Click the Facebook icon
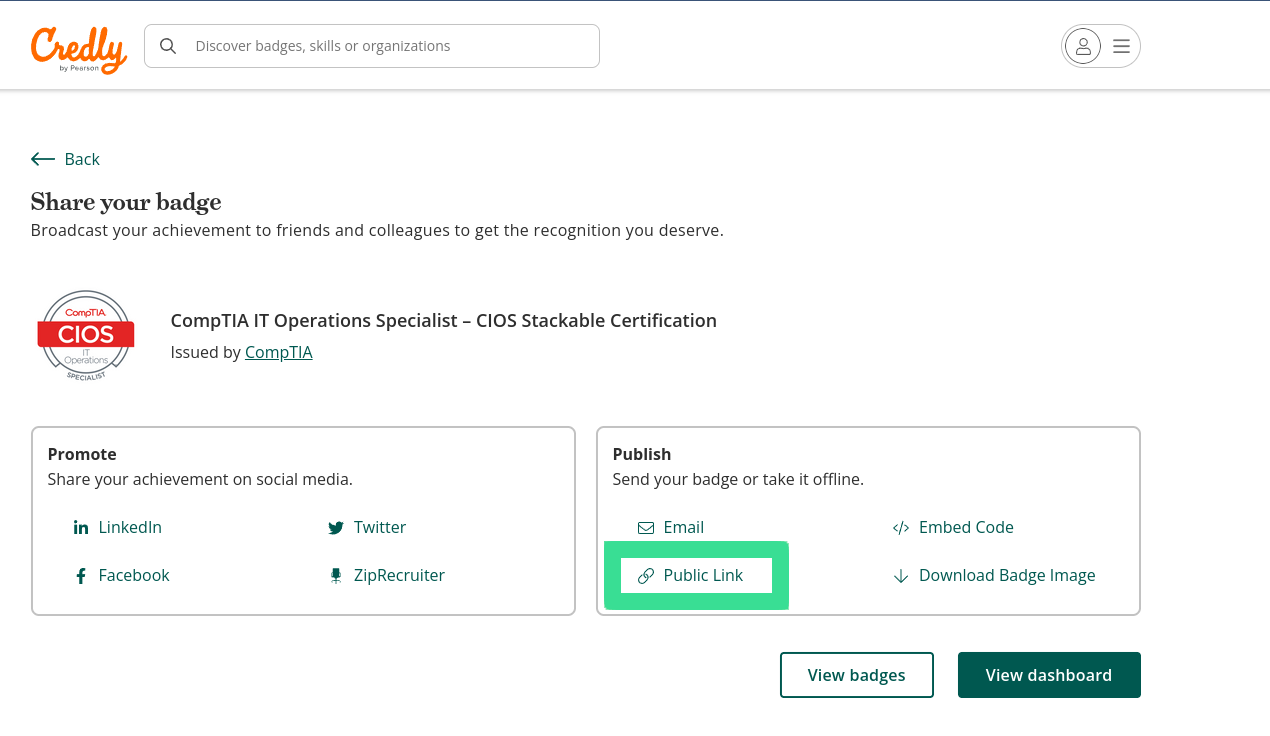The height and width of the screenshot is (736, 1270). (81, 576)
